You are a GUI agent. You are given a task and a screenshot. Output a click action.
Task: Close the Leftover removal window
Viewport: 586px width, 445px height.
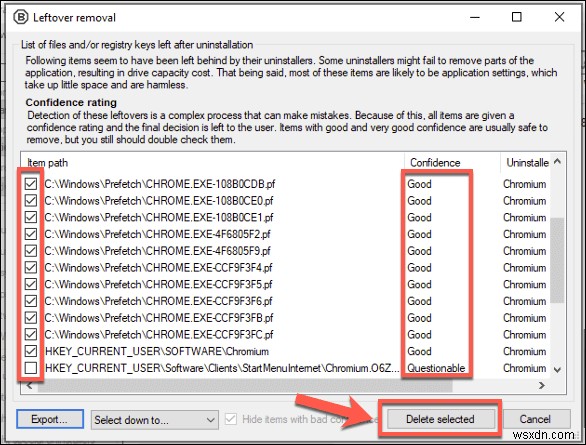559,17
